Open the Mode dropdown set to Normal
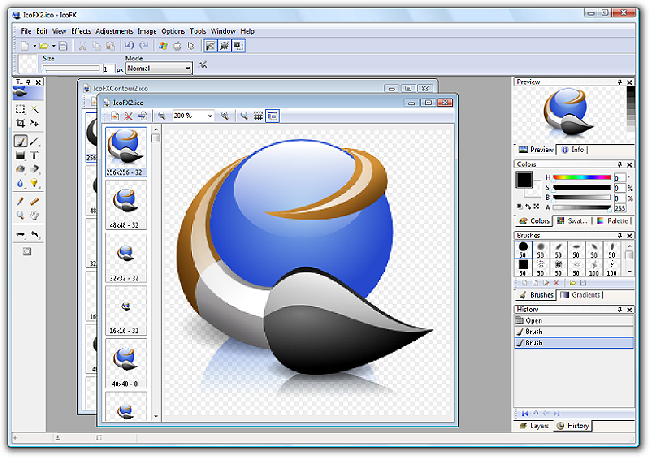Image resolution: width=650 pixels, height=458 pixels. tap(187, 68)
